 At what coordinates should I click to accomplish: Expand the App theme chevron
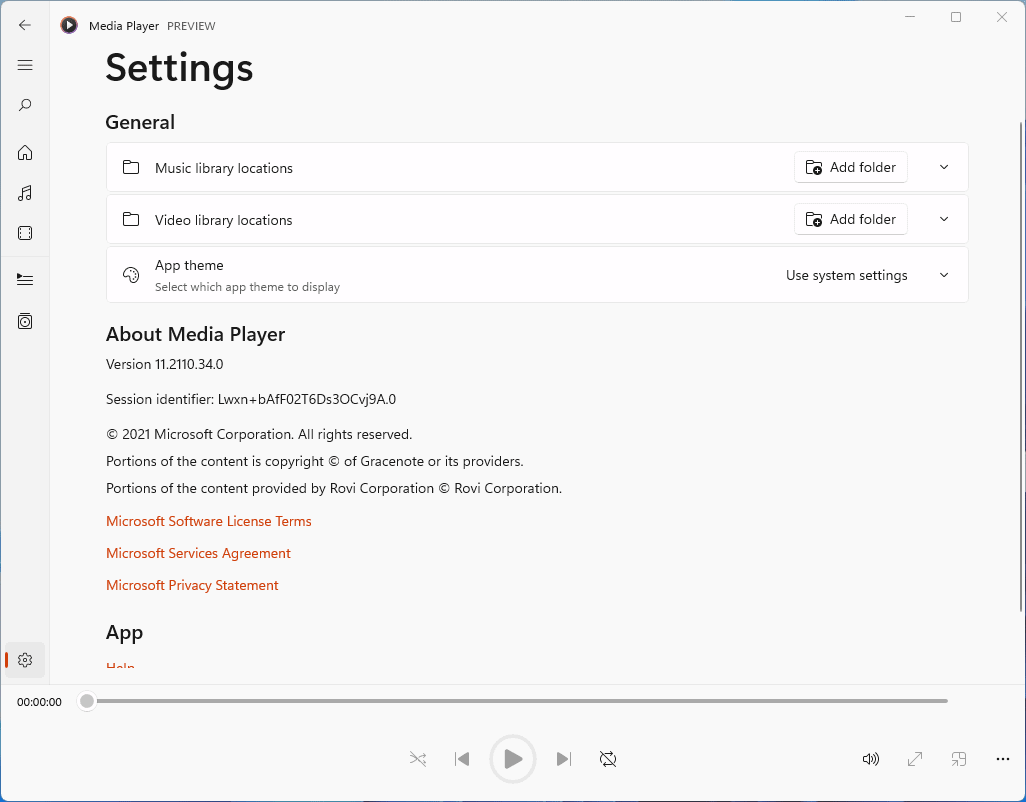(x=944, y=275)
